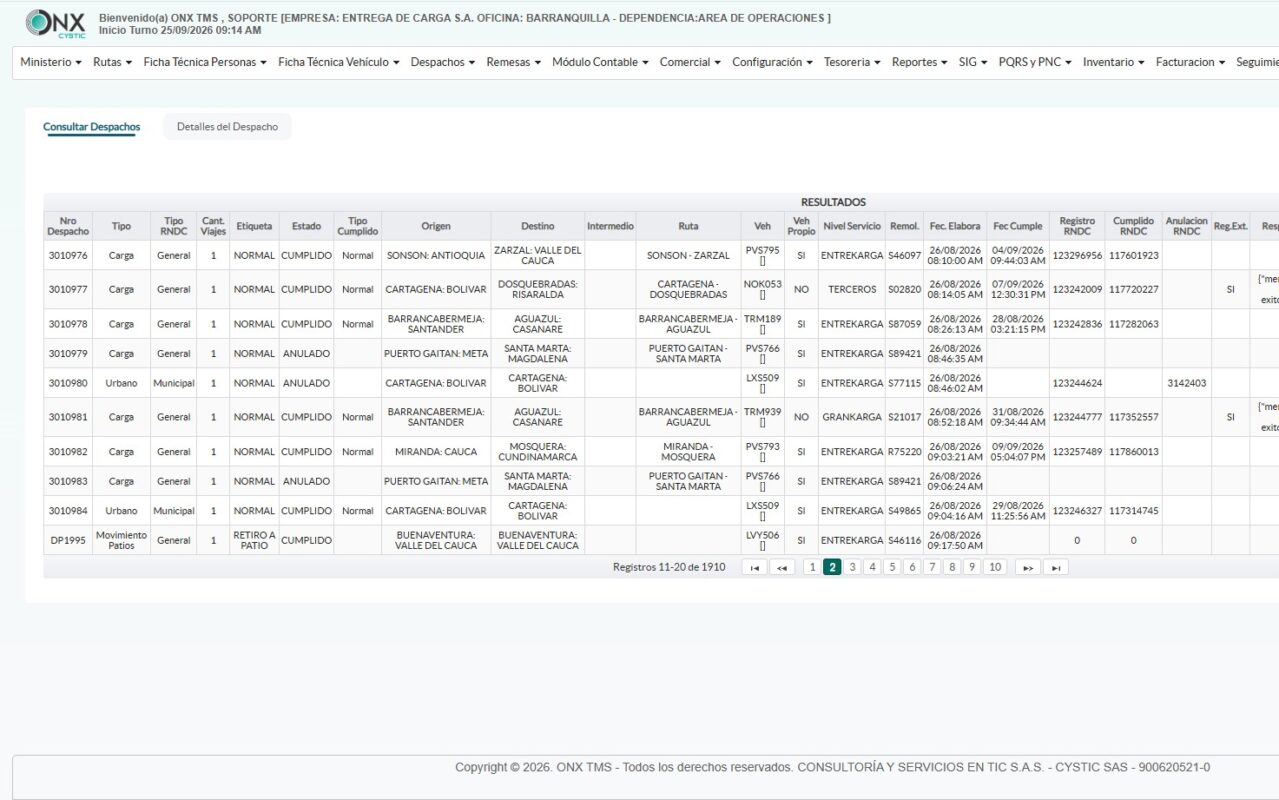
Task: Select despacho number 3010979
Action: pos(68,353)
